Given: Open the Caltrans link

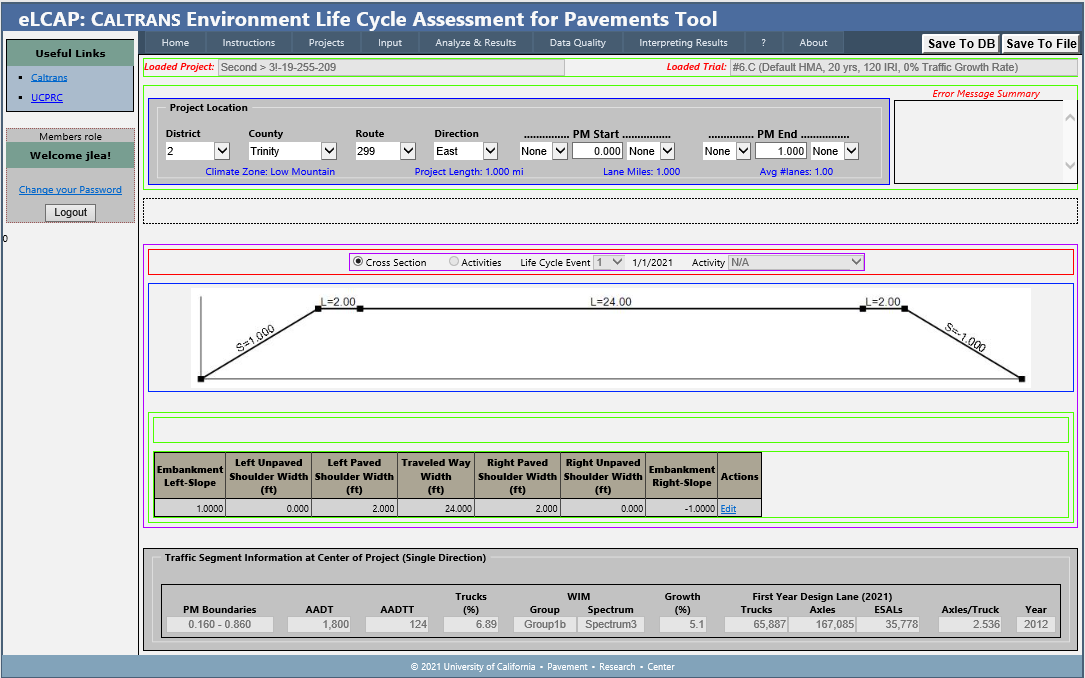Looking at the screenshot, I should tap(49, 77).
